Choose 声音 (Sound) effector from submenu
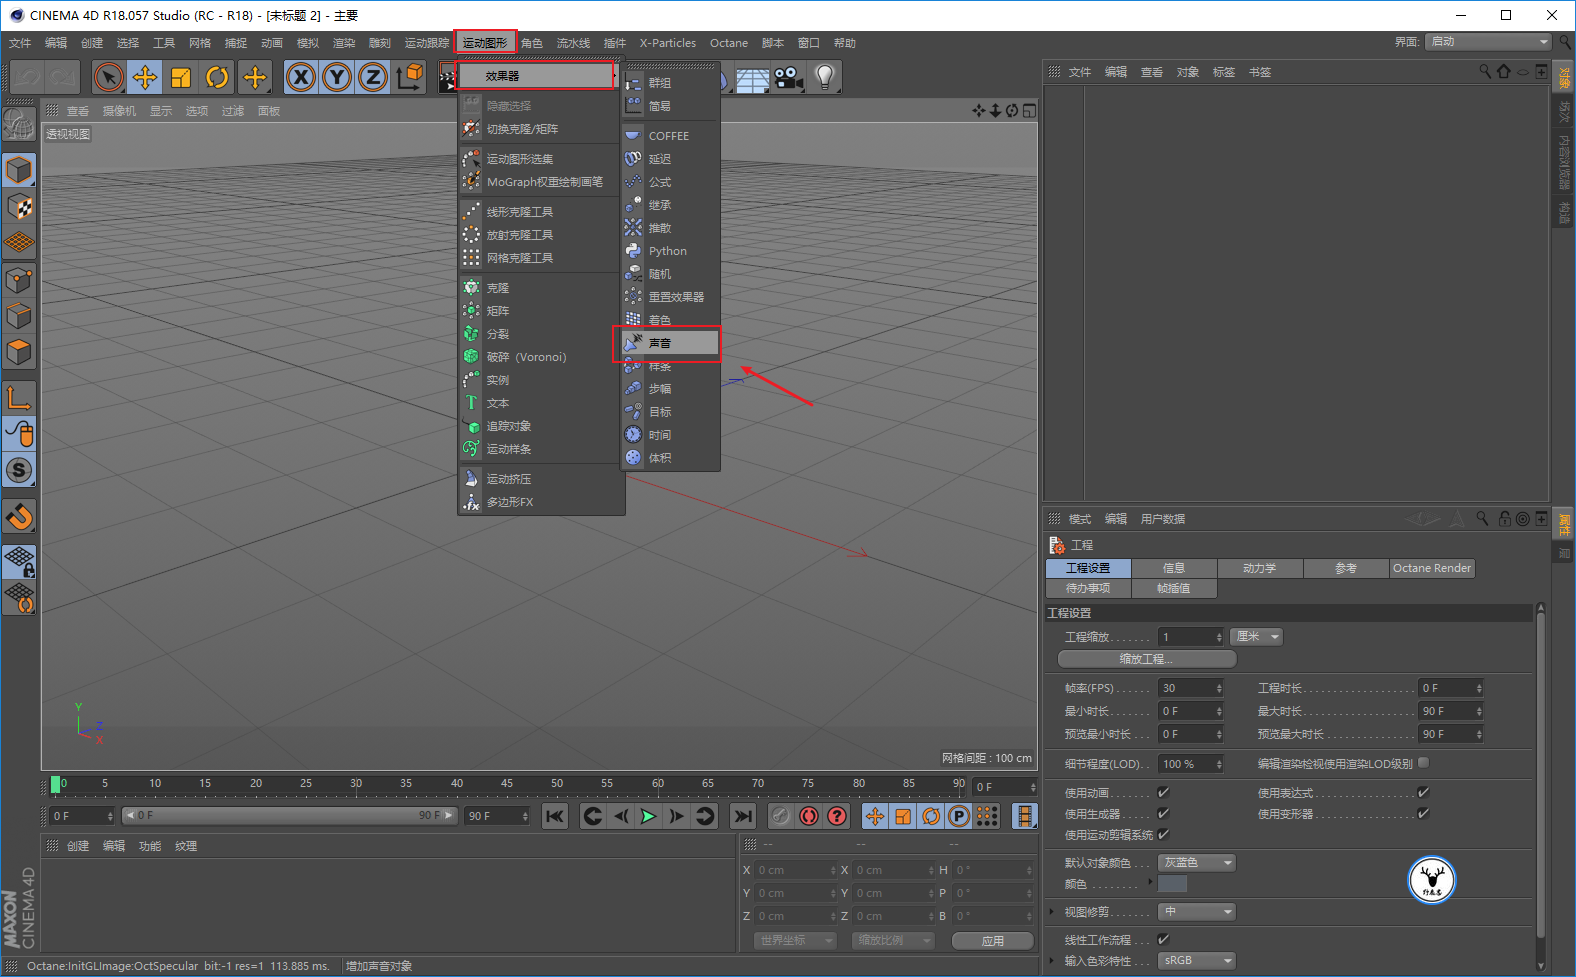Image resolution: width=1576 pixels, height=977 pixels. coord(667,343)
